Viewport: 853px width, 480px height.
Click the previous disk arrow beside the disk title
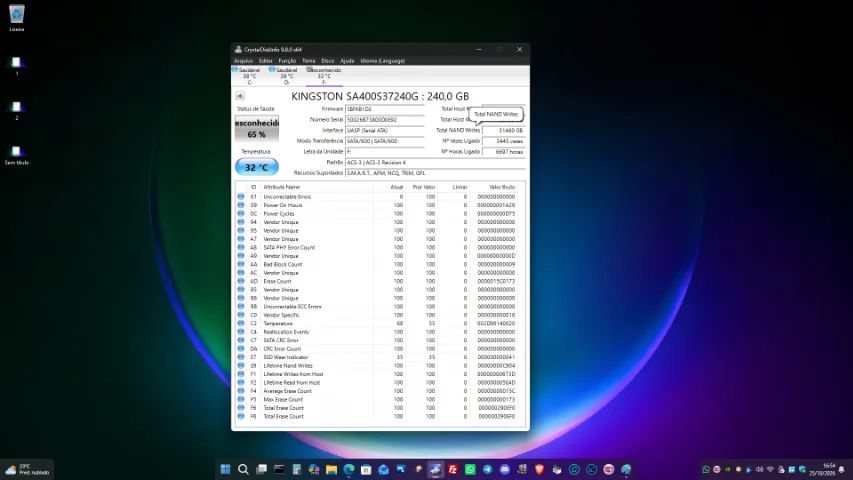coord(239,96)
